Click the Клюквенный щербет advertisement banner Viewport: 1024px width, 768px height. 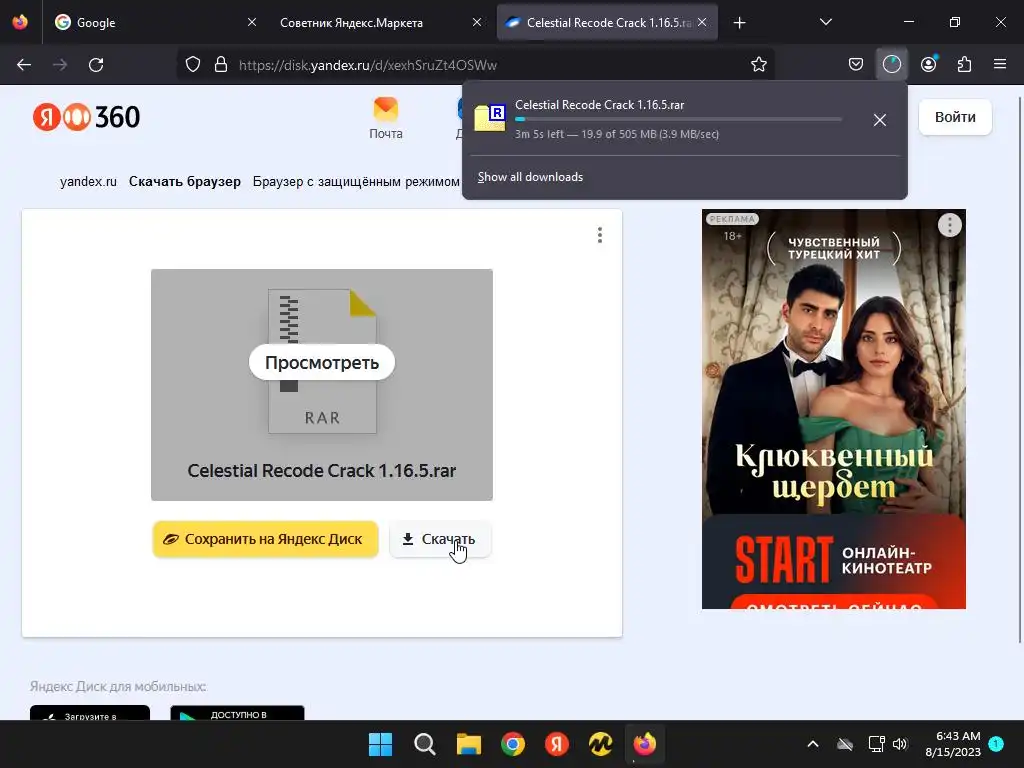coord(834,409)
